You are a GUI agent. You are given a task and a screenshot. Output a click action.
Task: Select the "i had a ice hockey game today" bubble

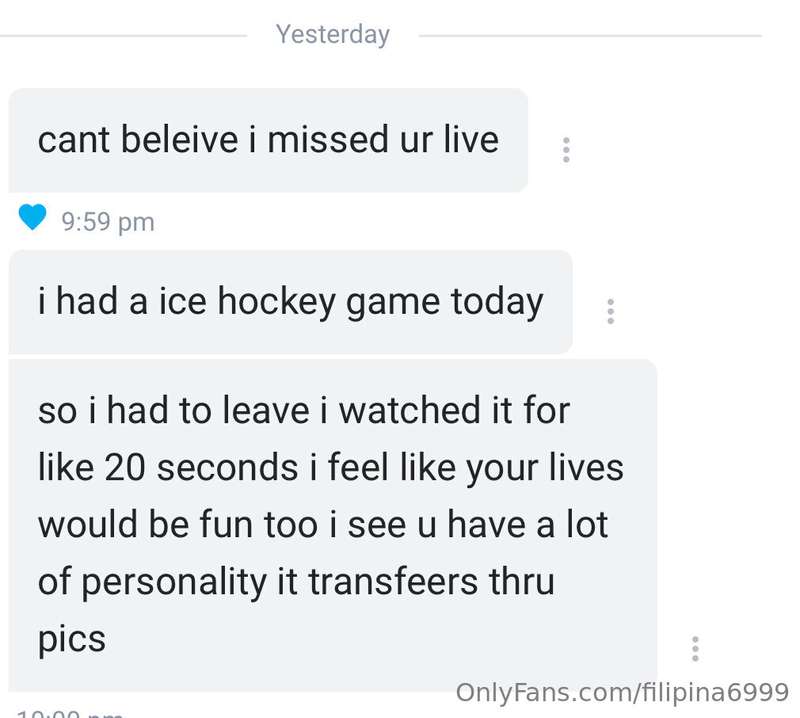pos(290,302)
